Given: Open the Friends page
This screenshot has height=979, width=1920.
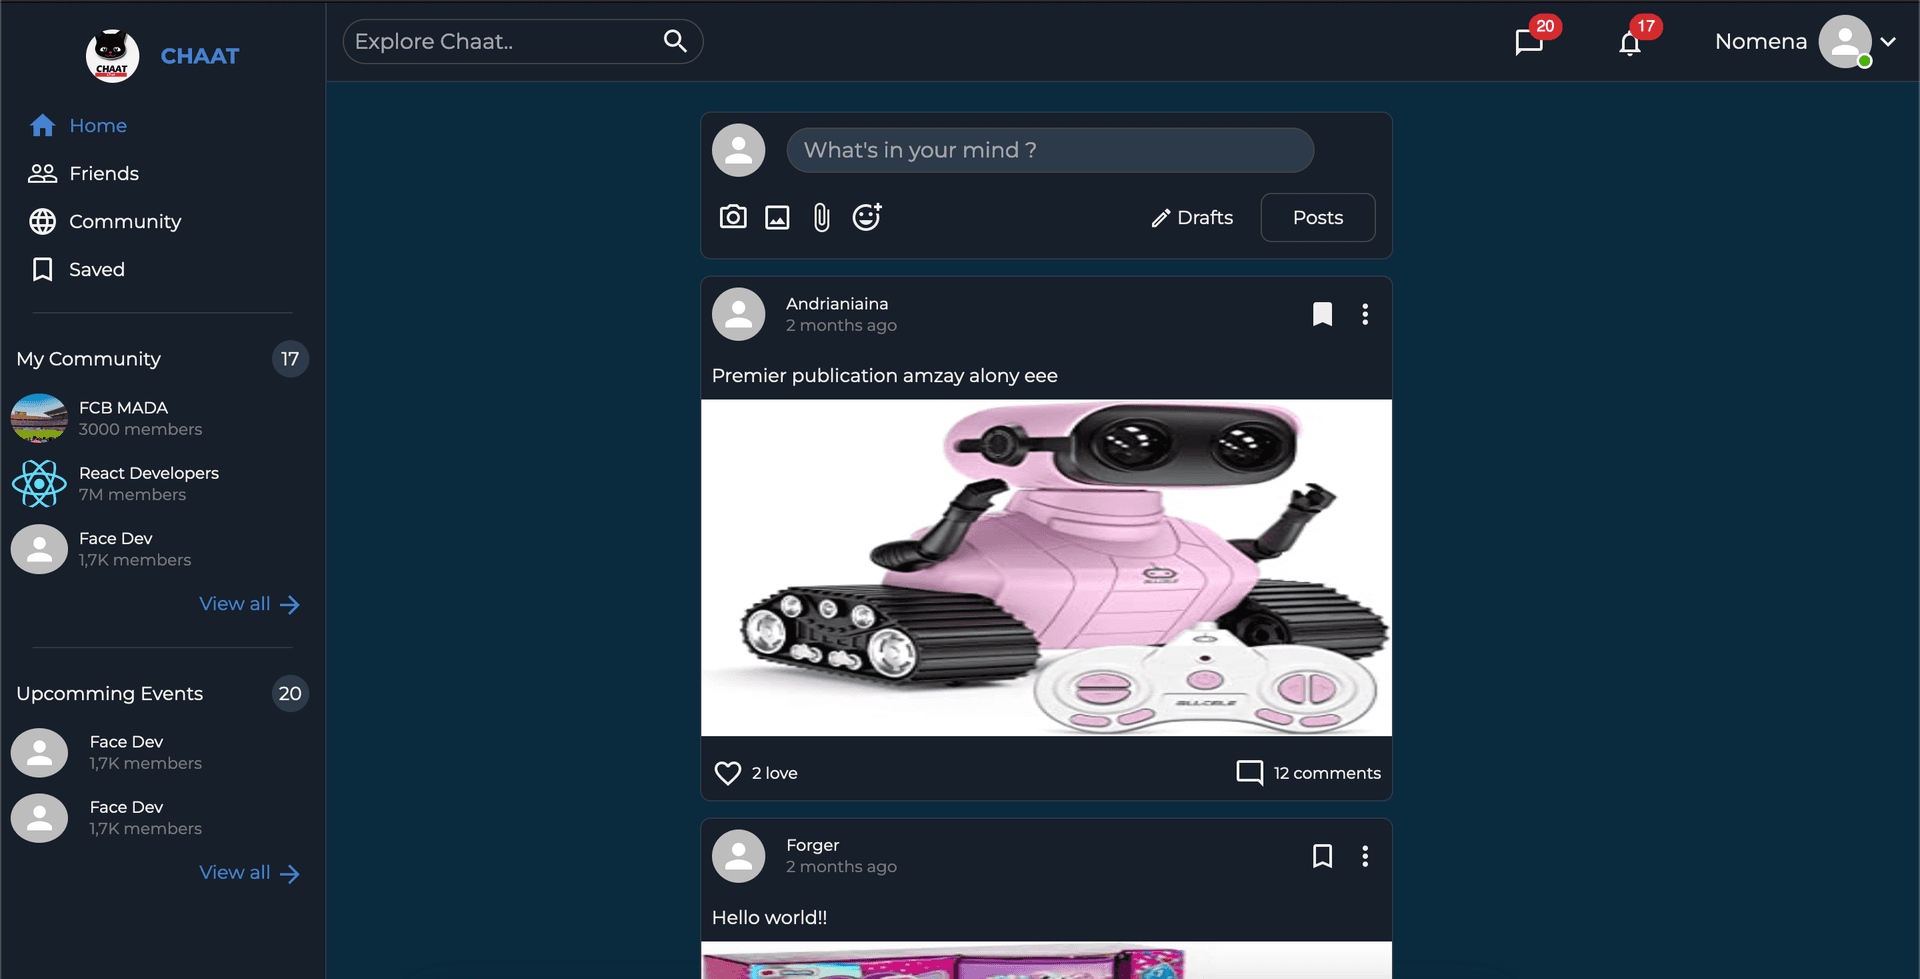Looking at the screenshot, I should coord(84,173).
